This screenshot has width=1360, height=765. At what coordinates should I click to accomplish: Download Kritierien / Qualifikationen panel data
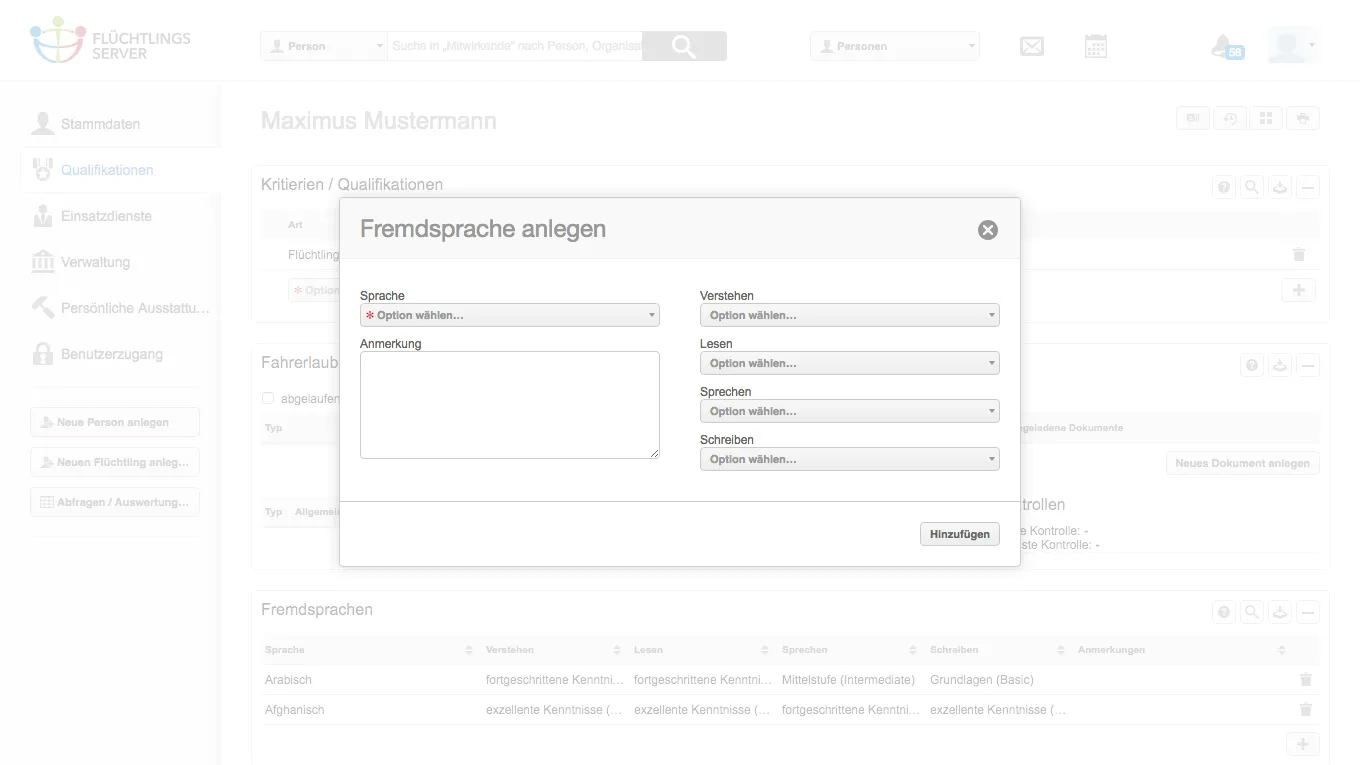click(1280, 186)
